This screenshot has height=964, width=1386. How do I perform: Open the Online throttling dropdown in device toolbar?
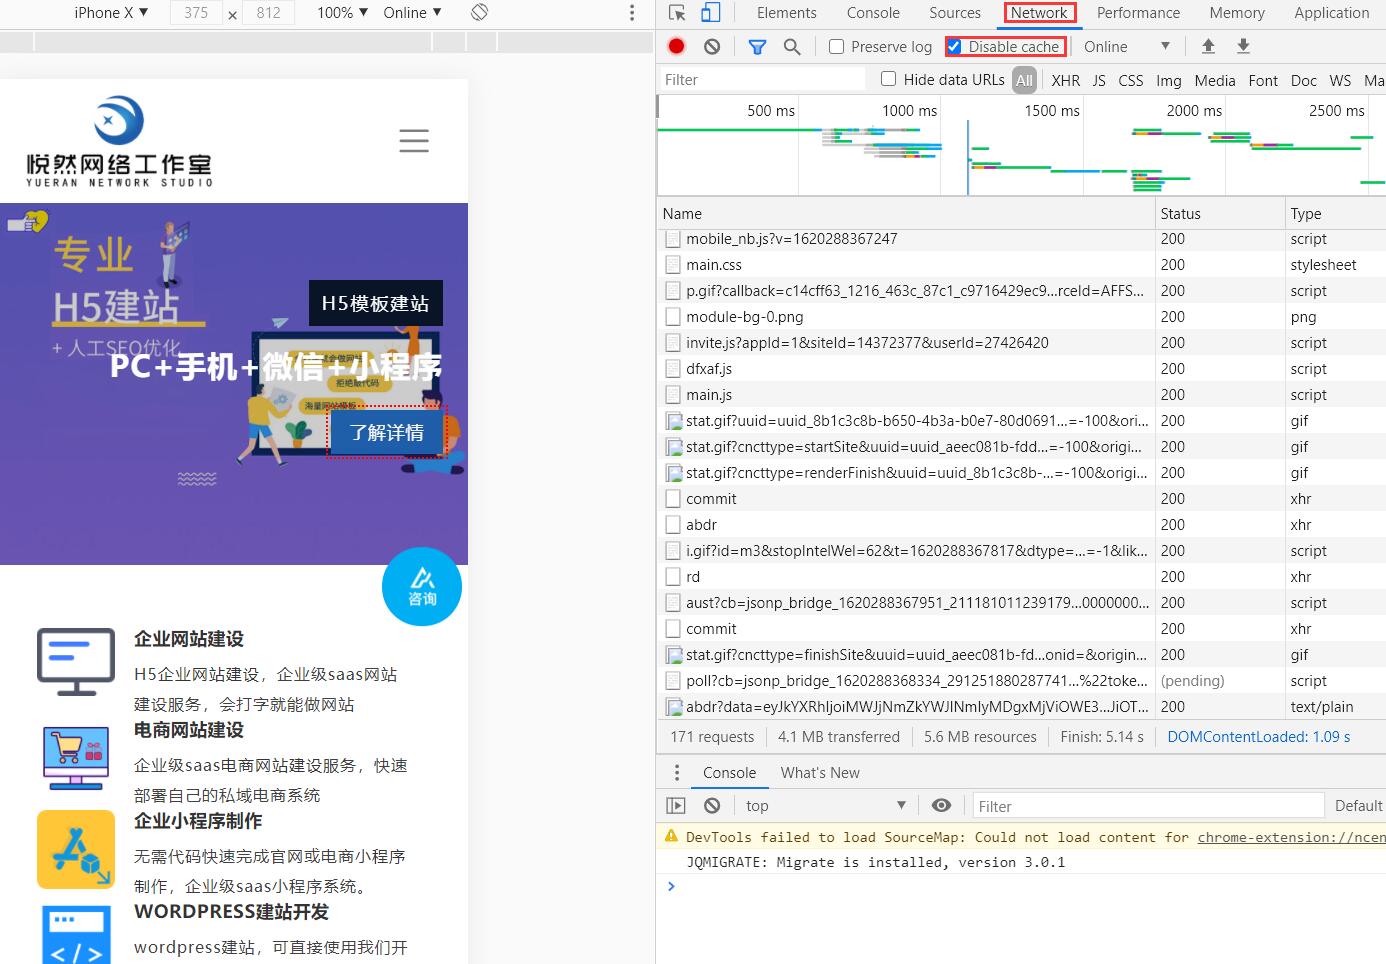click(412, 13)
